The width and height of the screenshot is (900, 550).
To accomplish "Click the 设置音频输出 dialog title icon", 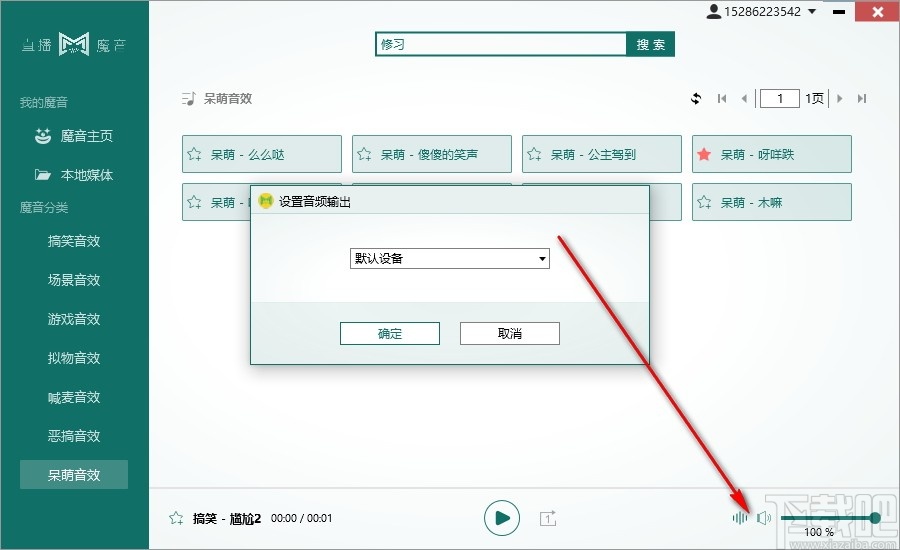I will 266,201.
